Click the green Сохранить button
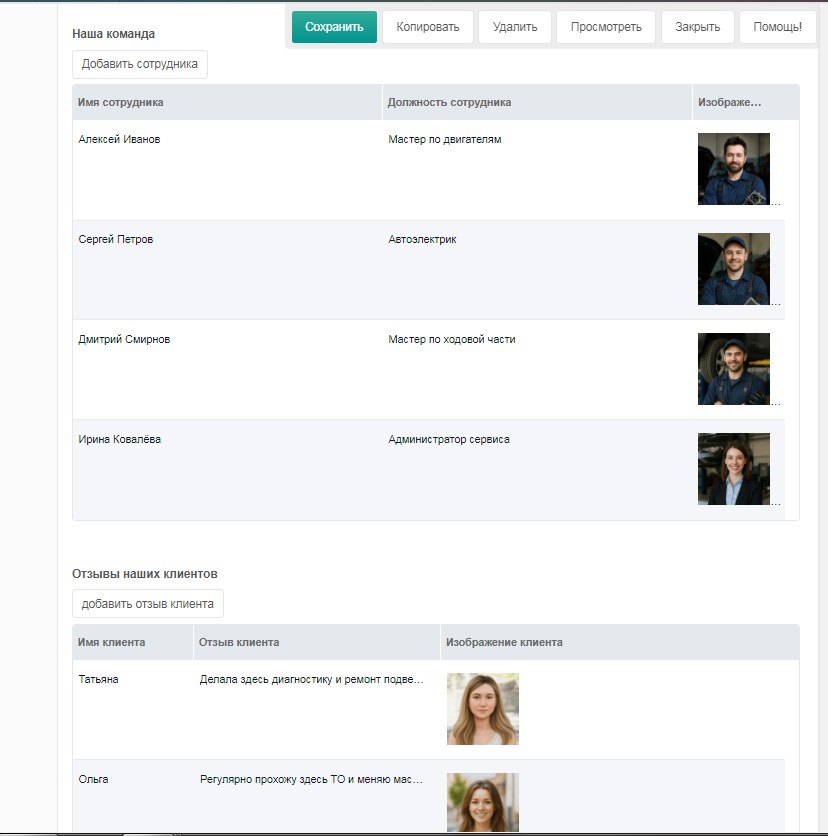Image resolution: width=828 pixels, height=836 pixels. (334, 27)
